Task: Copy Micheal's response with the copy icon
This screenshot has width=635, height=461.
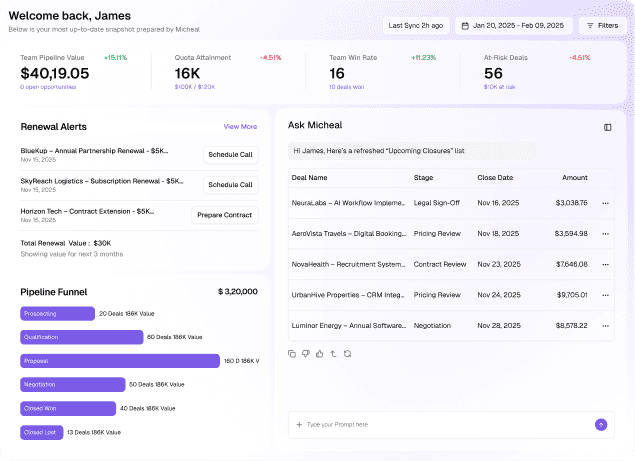Action: click(x=292, y=353)
